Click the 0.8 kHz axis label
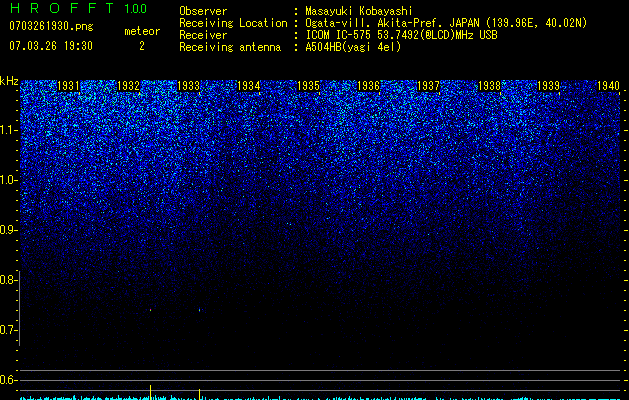629x400 pixels. [9, 280]
